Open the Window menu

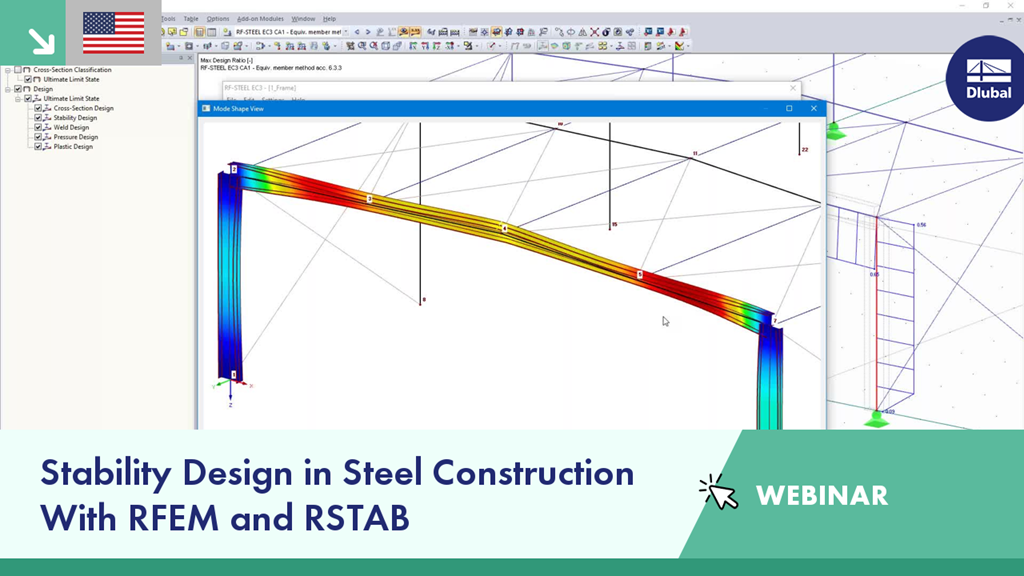click(303, 19)
